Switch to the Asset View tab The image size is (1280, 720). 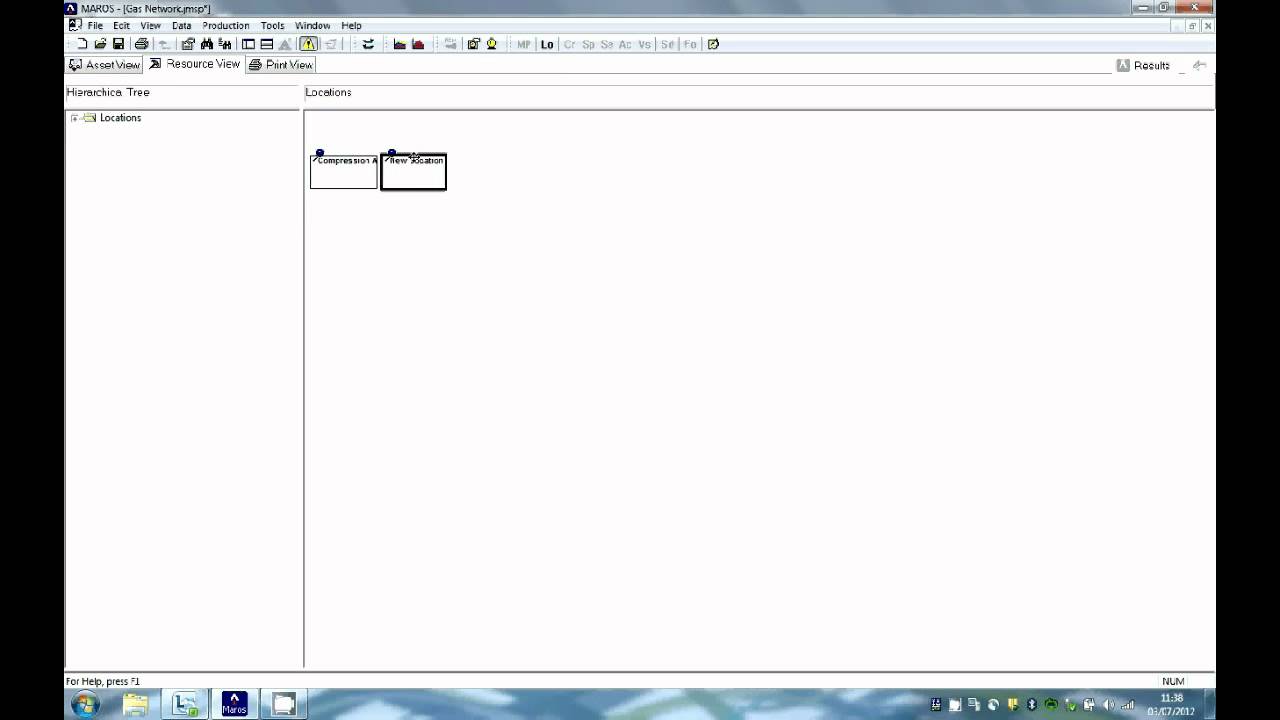104,65
